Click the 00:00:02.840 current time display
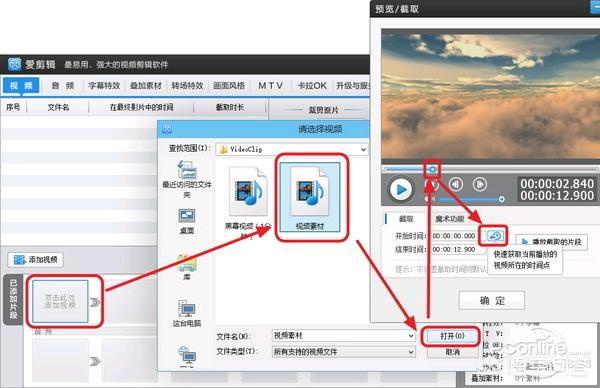The image size is (600, 388). (557, 184)
